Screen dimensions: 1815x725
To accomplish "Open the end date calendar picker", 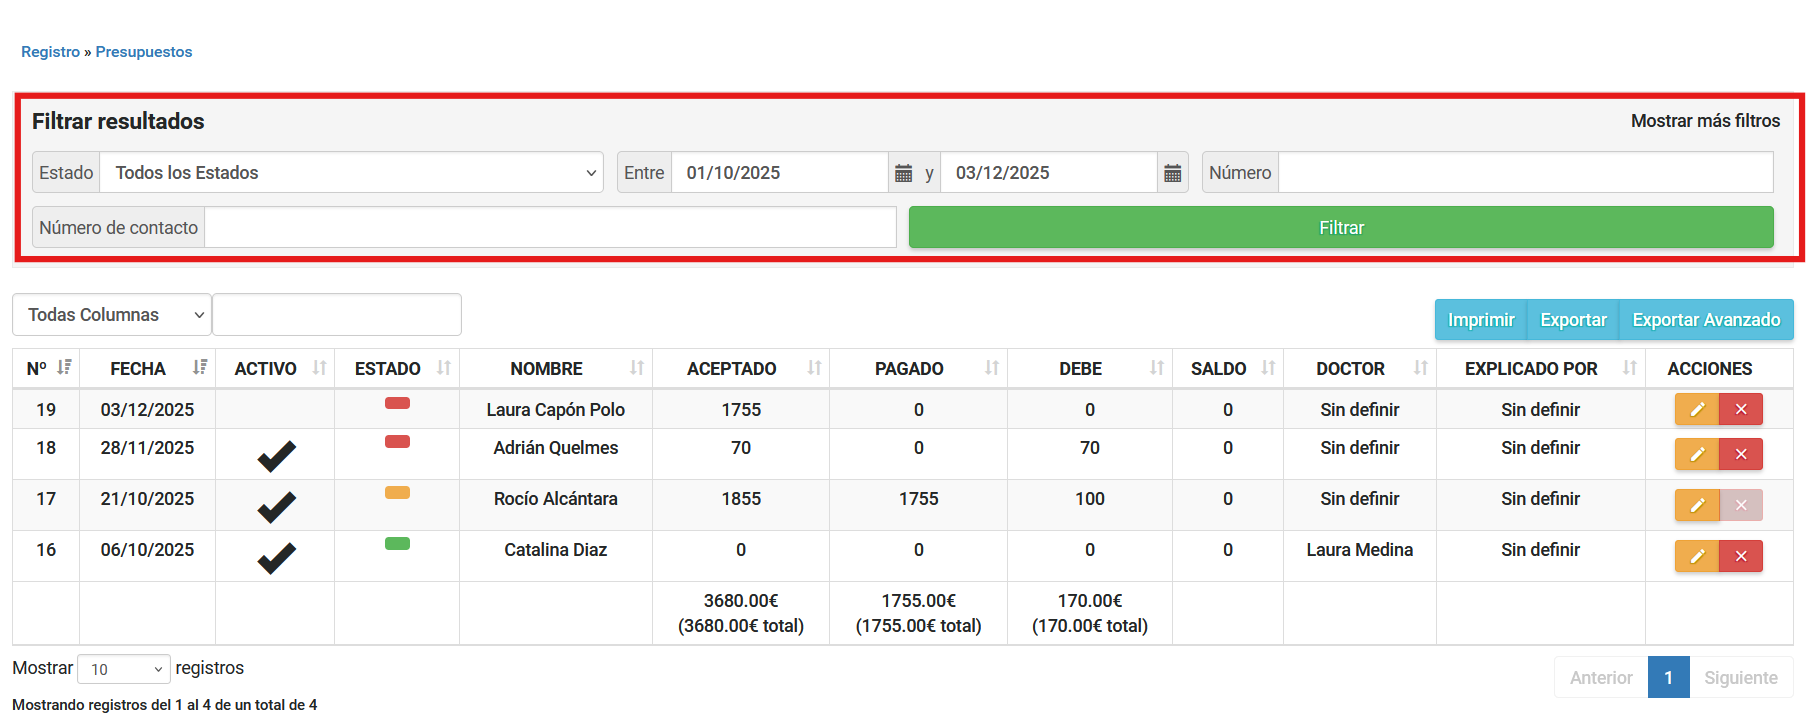I will click(1172, 173).
